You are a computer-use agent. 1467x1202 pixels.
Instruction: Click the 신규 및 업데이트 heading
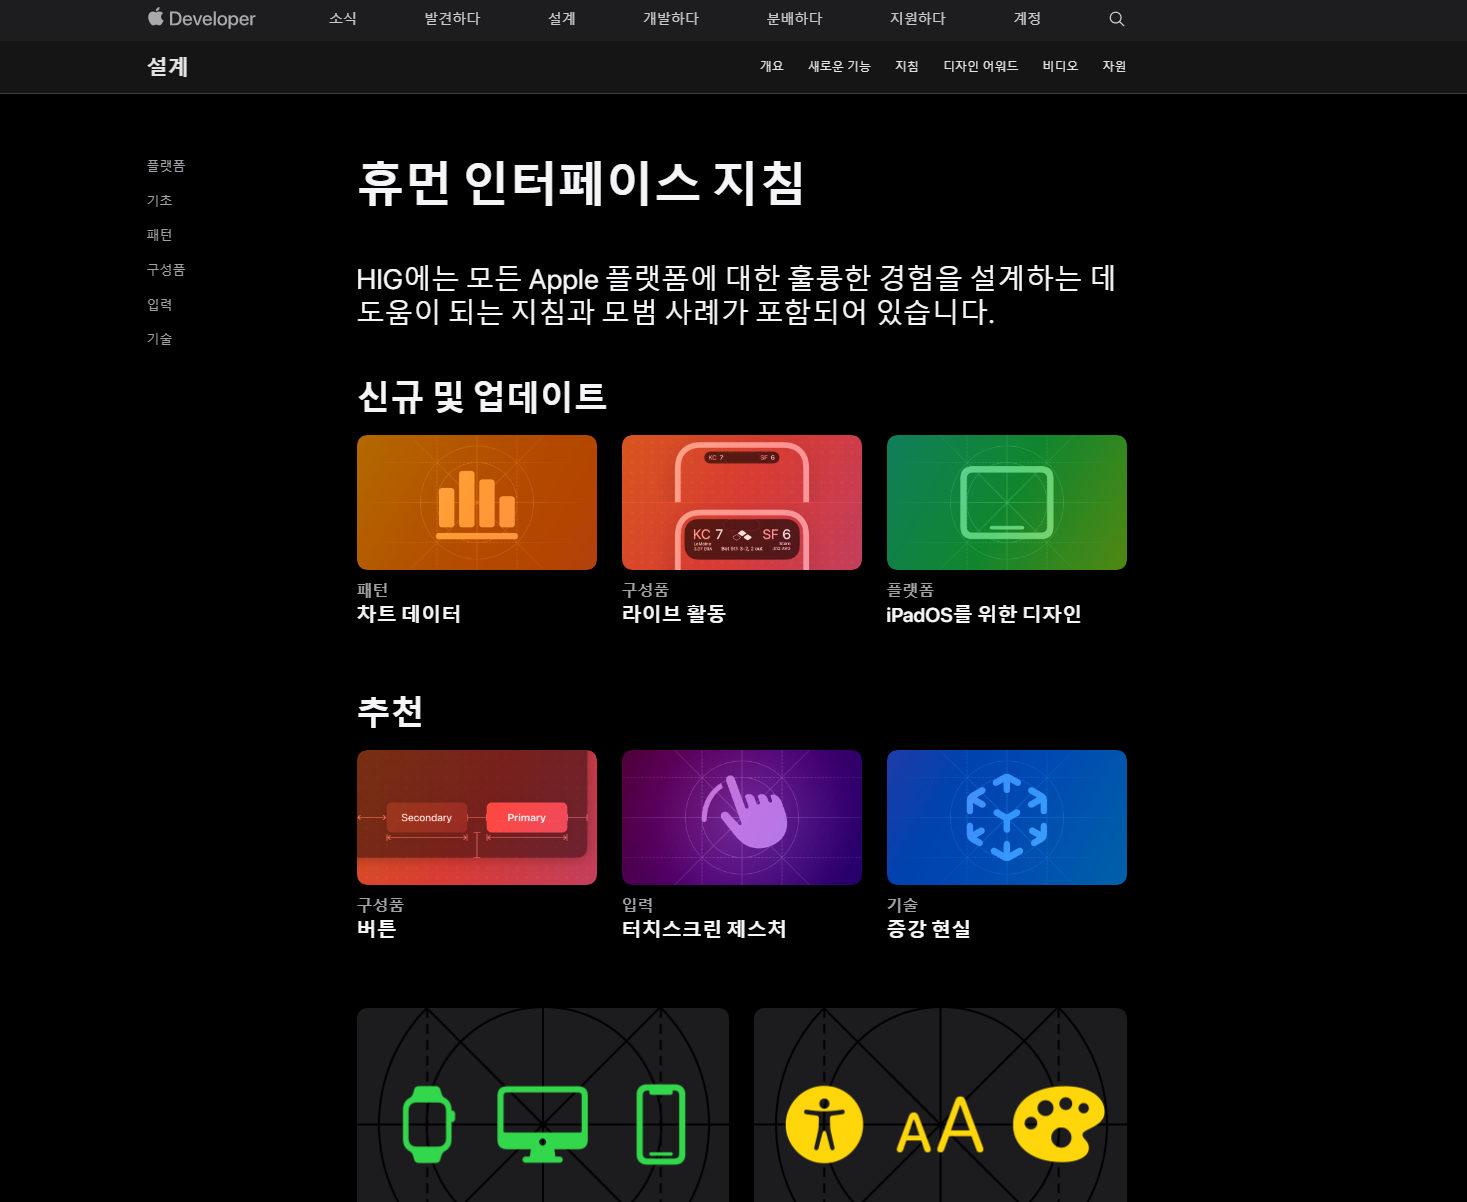pos(482,397)
